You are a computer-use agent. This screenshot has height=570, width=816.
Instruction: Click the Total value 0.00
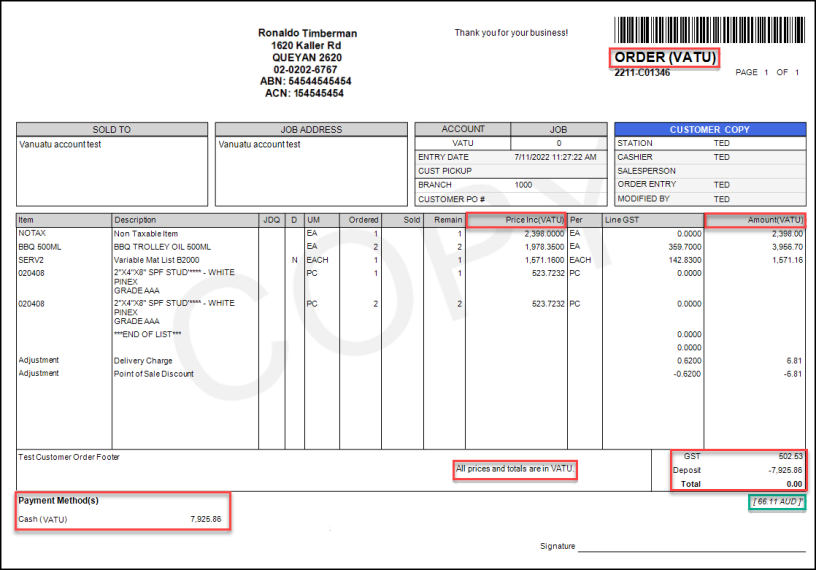click(x=794, y=484)
